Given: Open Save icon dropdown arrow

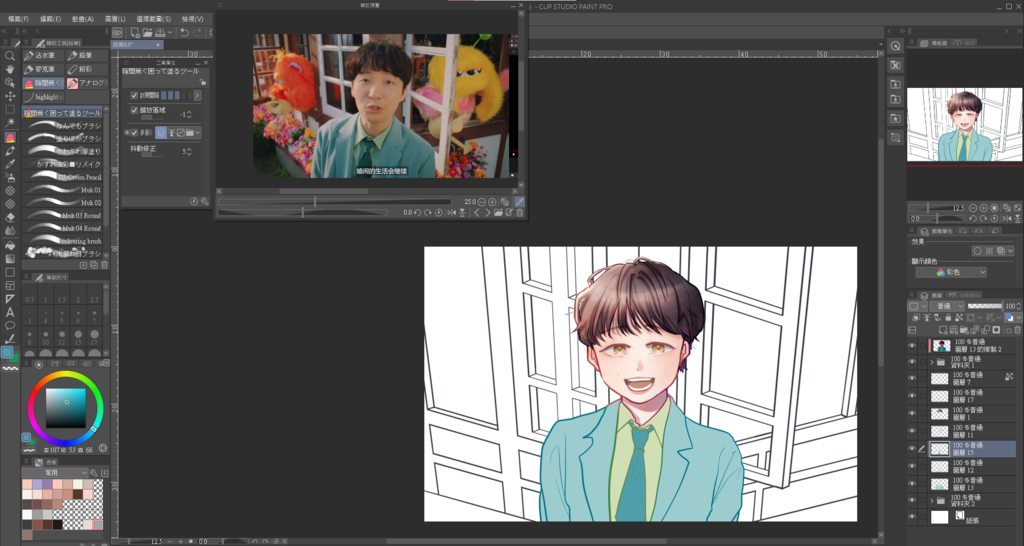Looking at the screenshot, I should click(170, 32).
